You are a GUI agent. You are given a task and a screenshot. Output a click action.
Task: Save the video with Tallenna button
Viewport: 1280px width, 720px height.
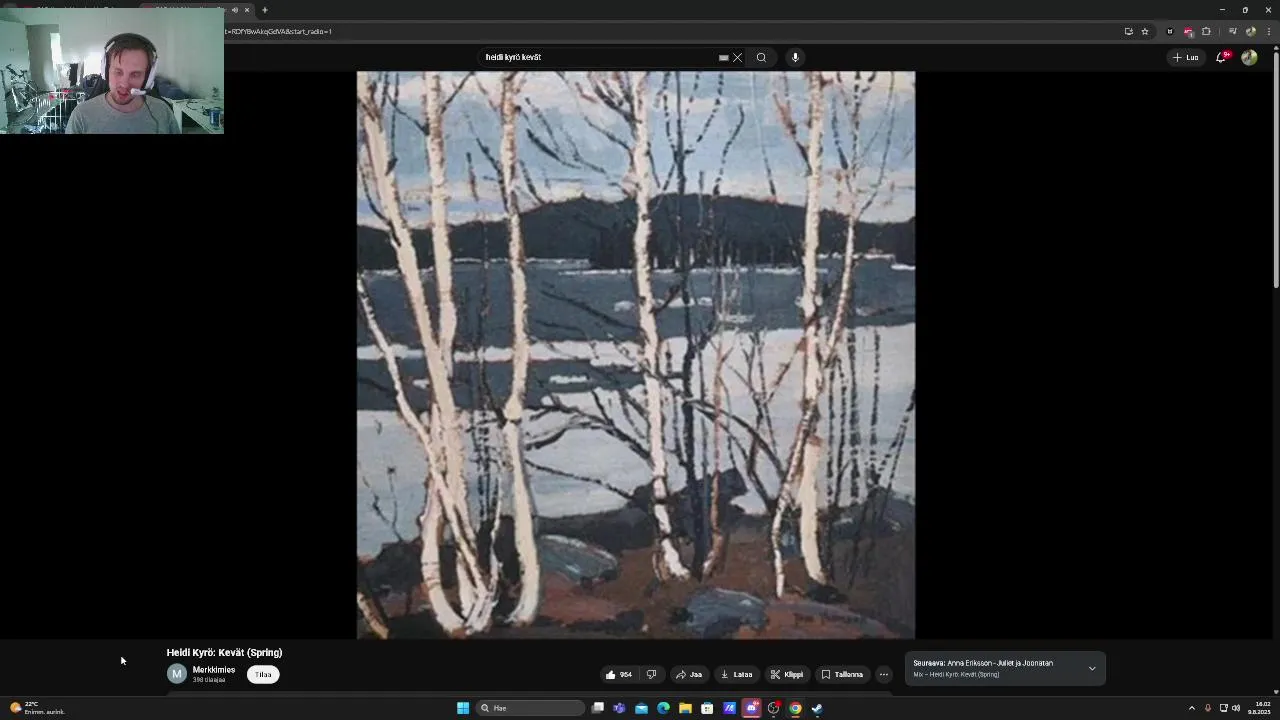[843, 674]
